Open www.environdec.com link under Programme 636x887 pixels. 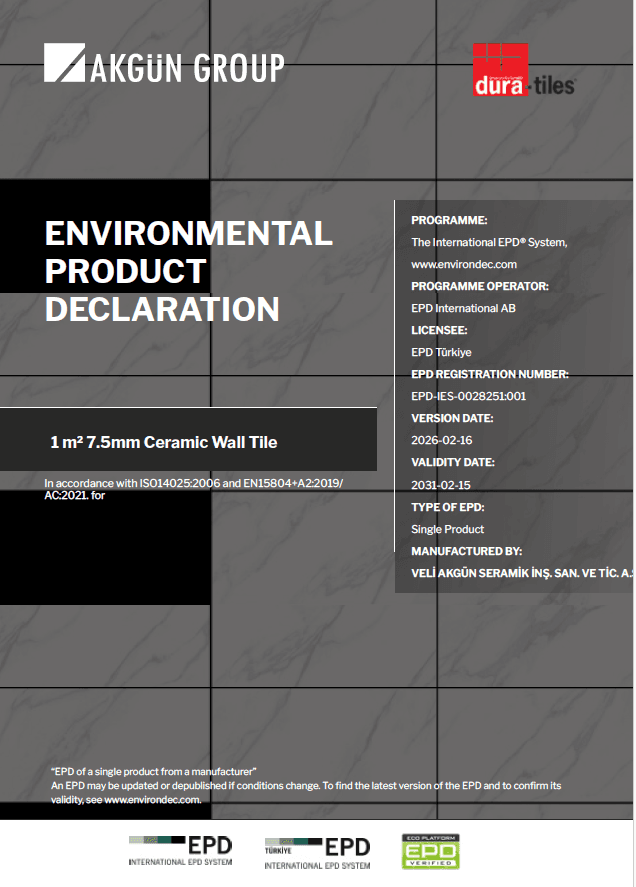click(x=464, y=264)
